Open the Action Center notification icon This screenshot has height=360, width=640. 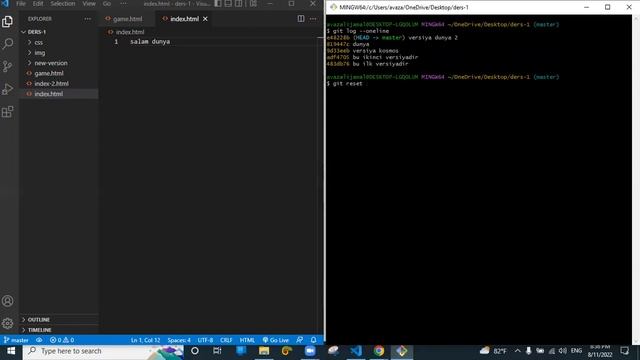tap(624, 351)
